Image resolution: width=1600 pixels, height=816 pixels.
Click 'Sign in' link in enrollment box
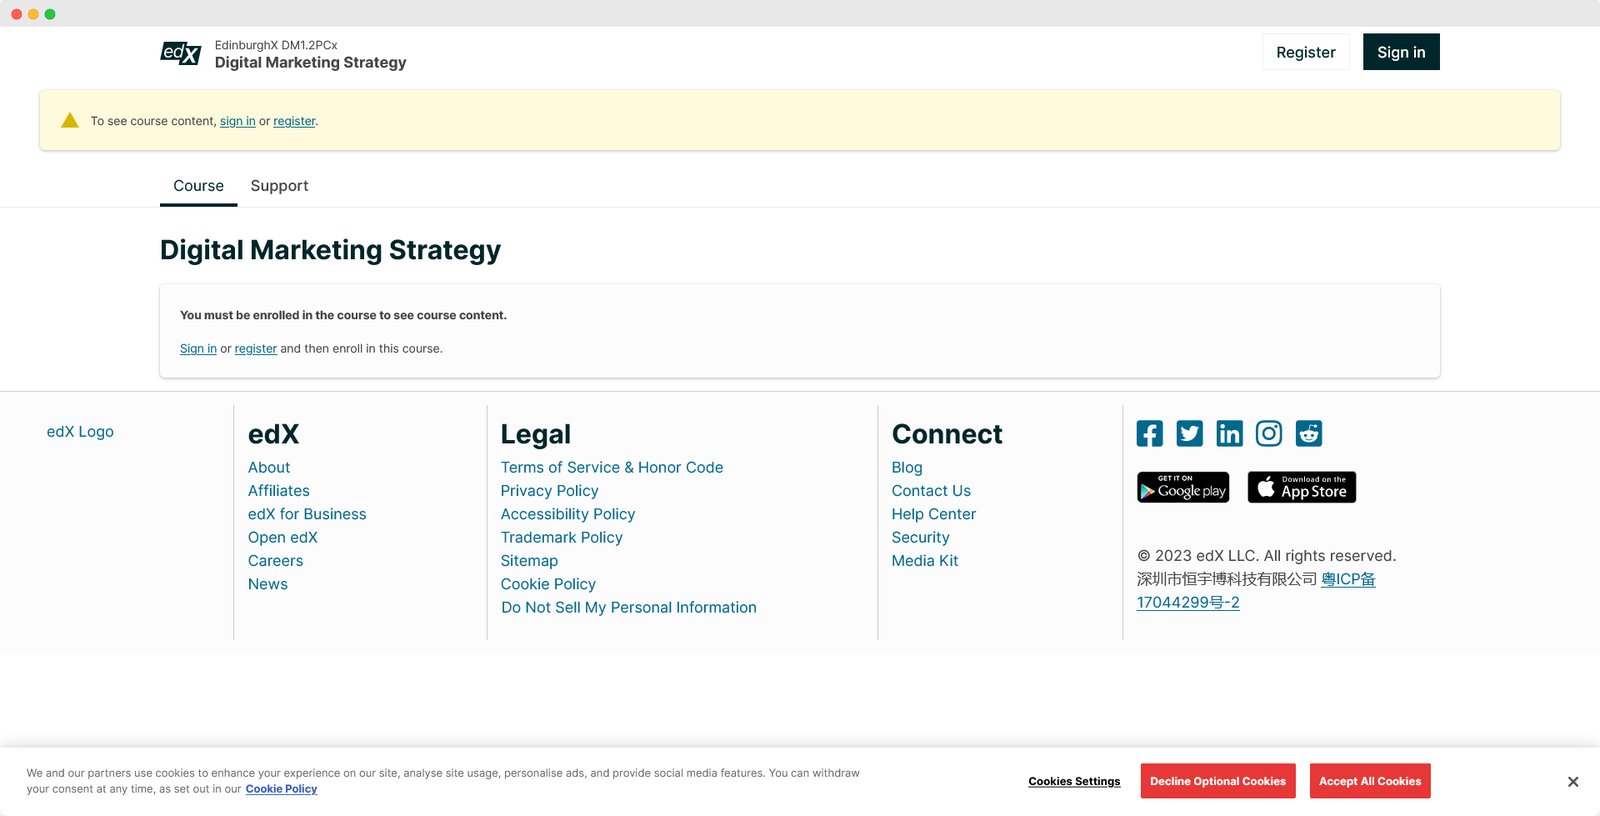pos(198,349)
